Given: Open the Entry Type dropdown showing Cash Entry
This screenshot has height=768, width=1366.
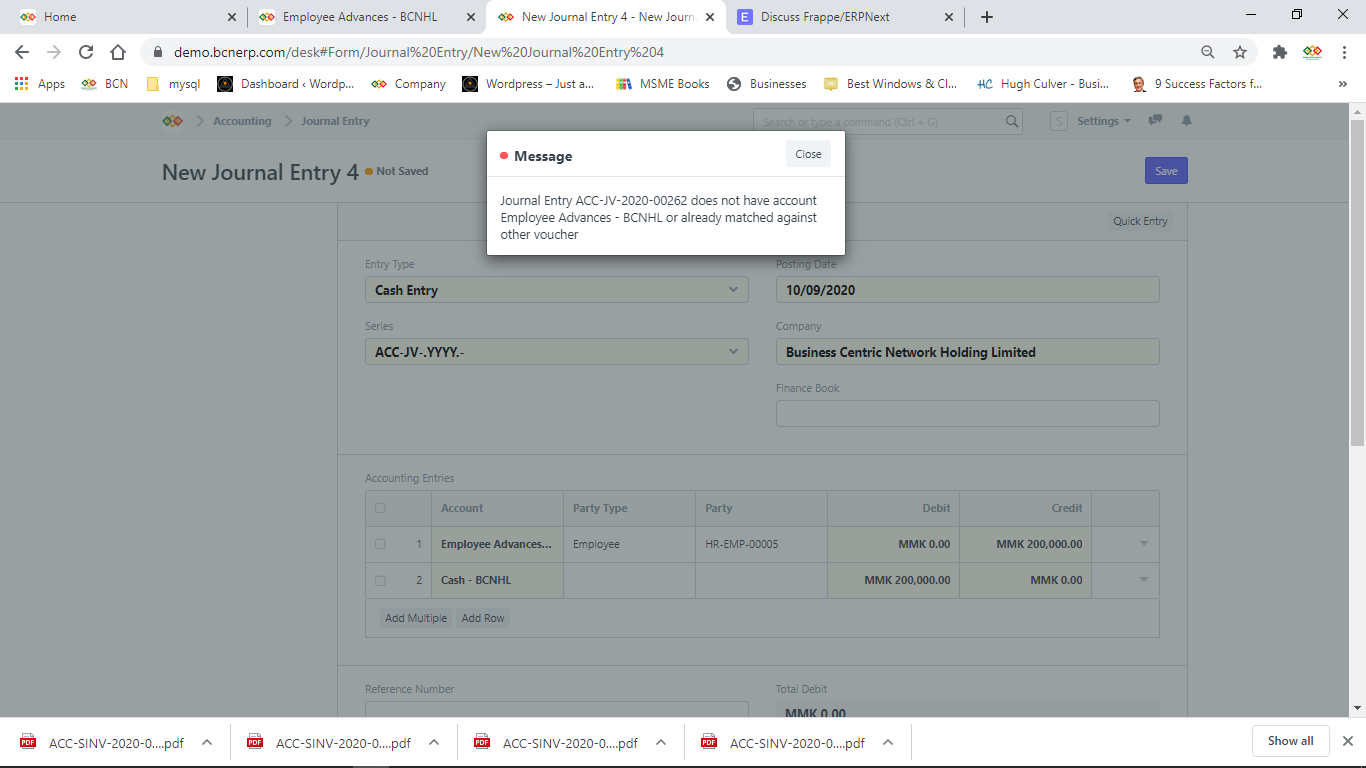Looking at the screenshot, I should click(x=556, y=290).
